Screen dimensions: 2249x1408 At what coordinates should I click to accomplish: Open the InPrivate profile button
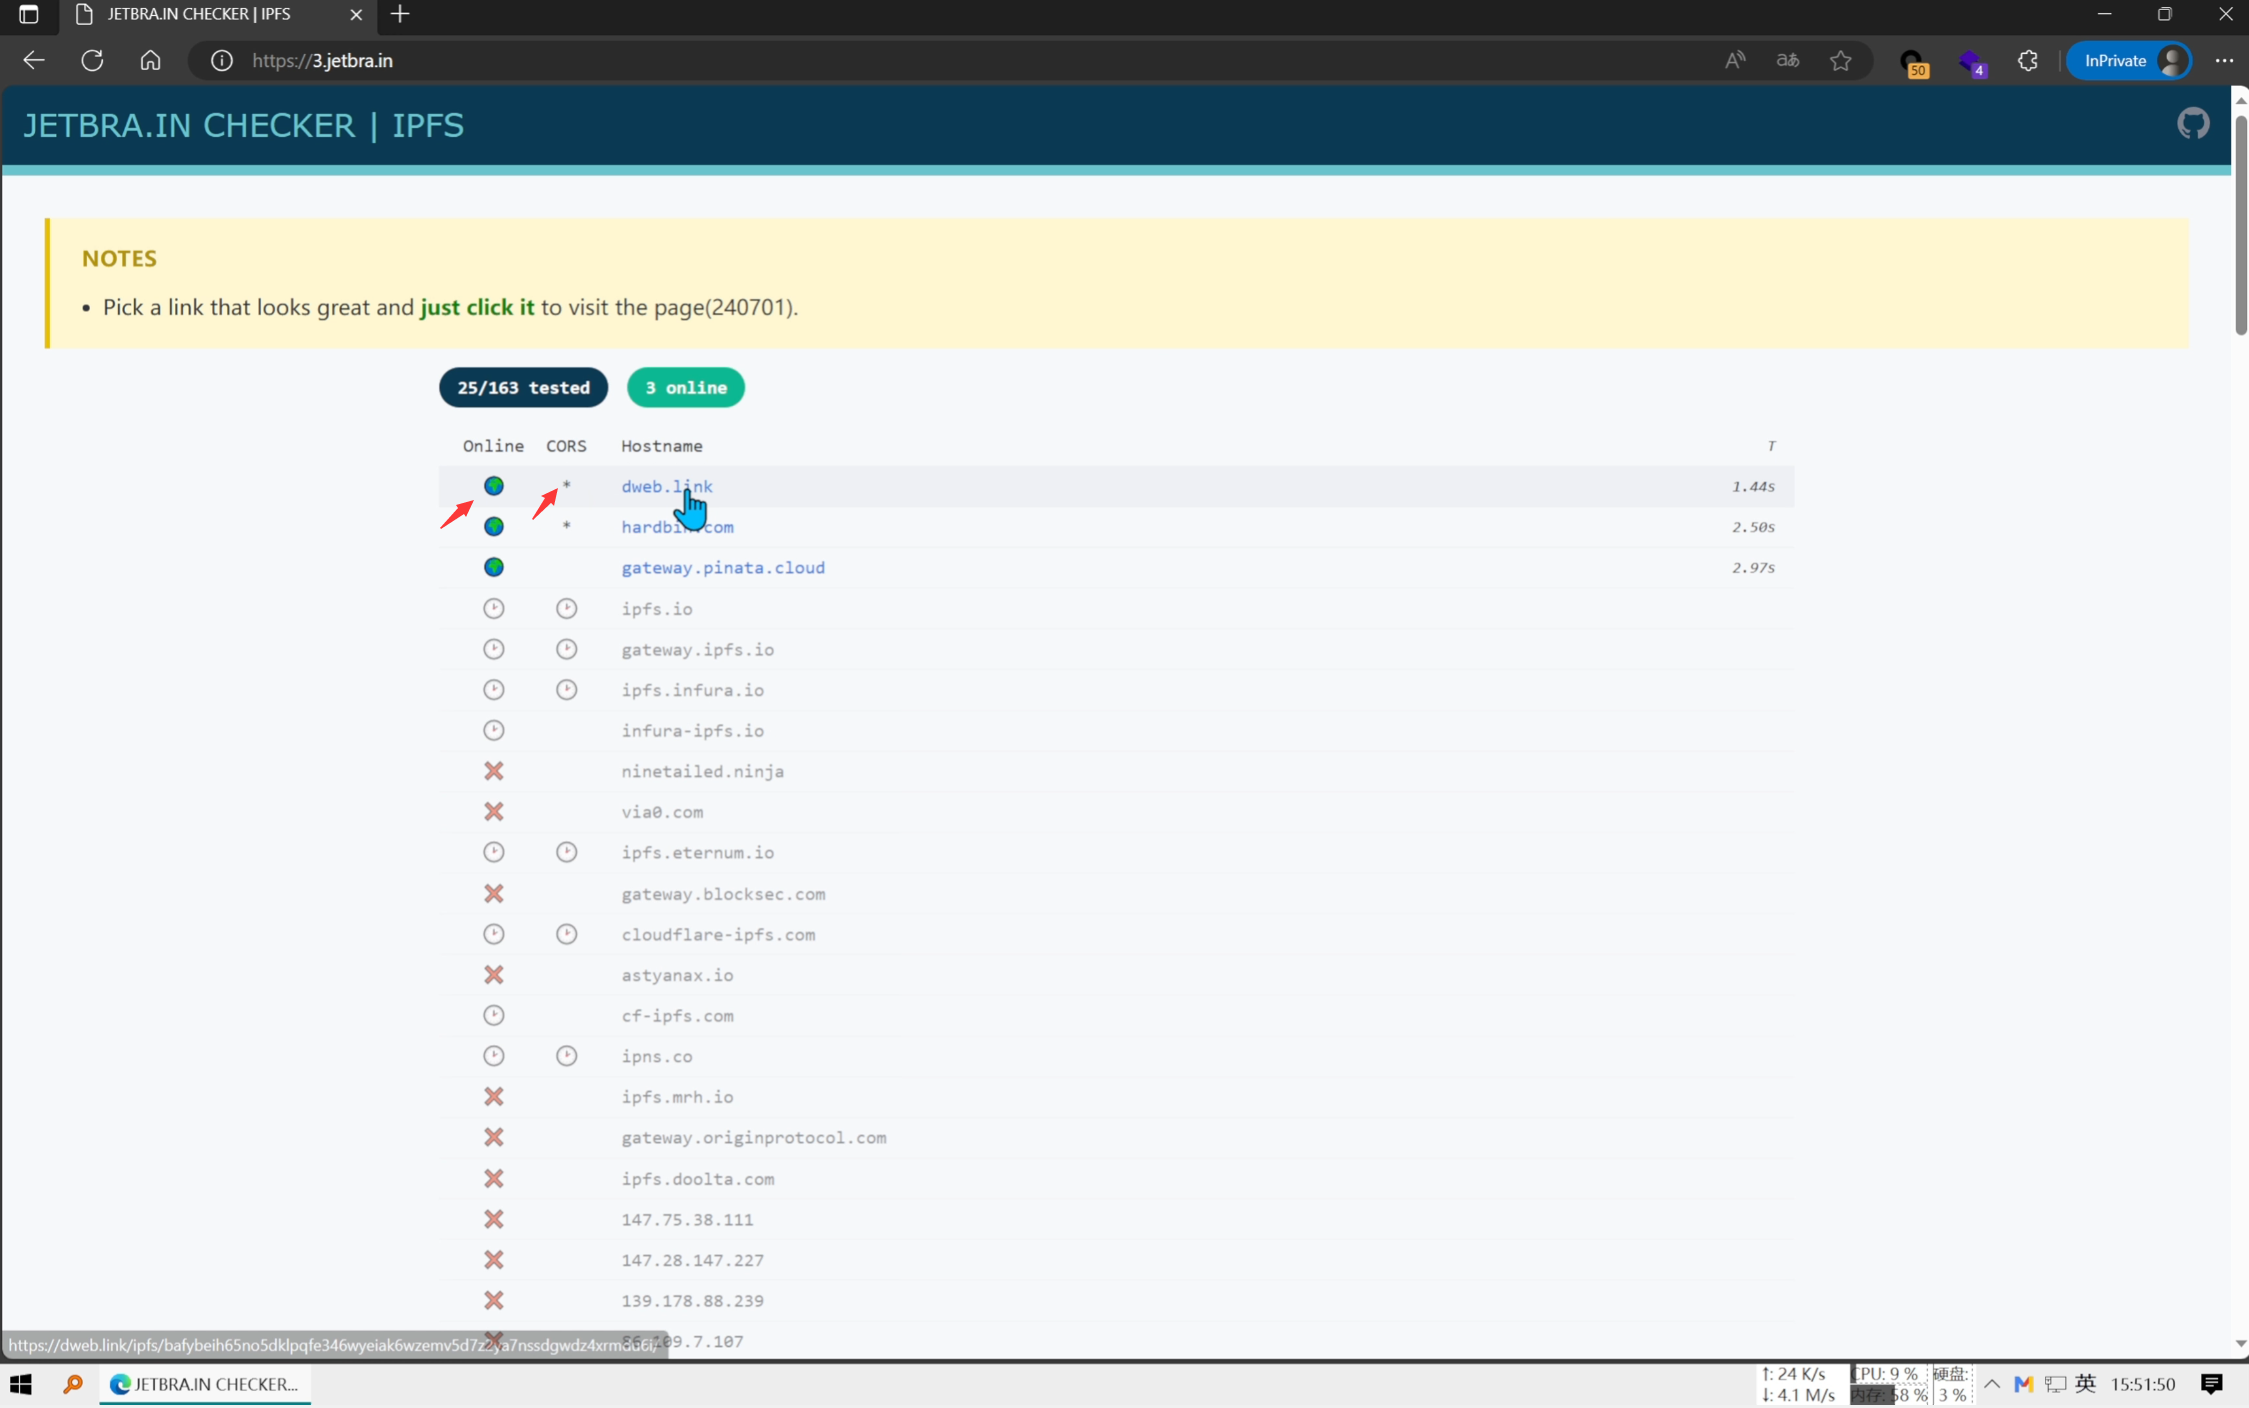pyautogui.click(x=2128, y=60)
